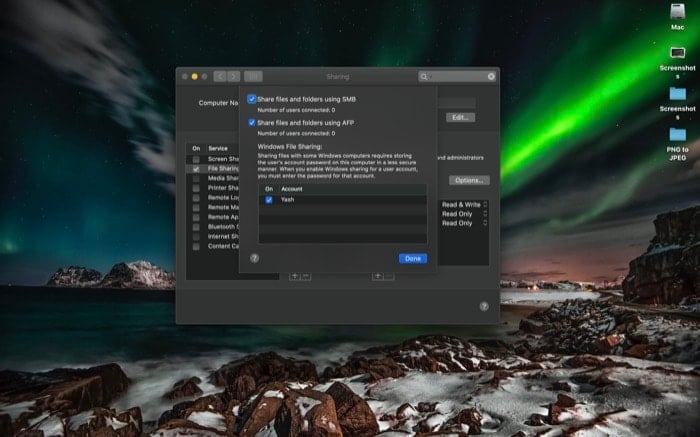This screenshot has height=437, width=700.
Task: Enable the Remote Management service checkbox
Action: pyautogui.click(x=196, y=208)
